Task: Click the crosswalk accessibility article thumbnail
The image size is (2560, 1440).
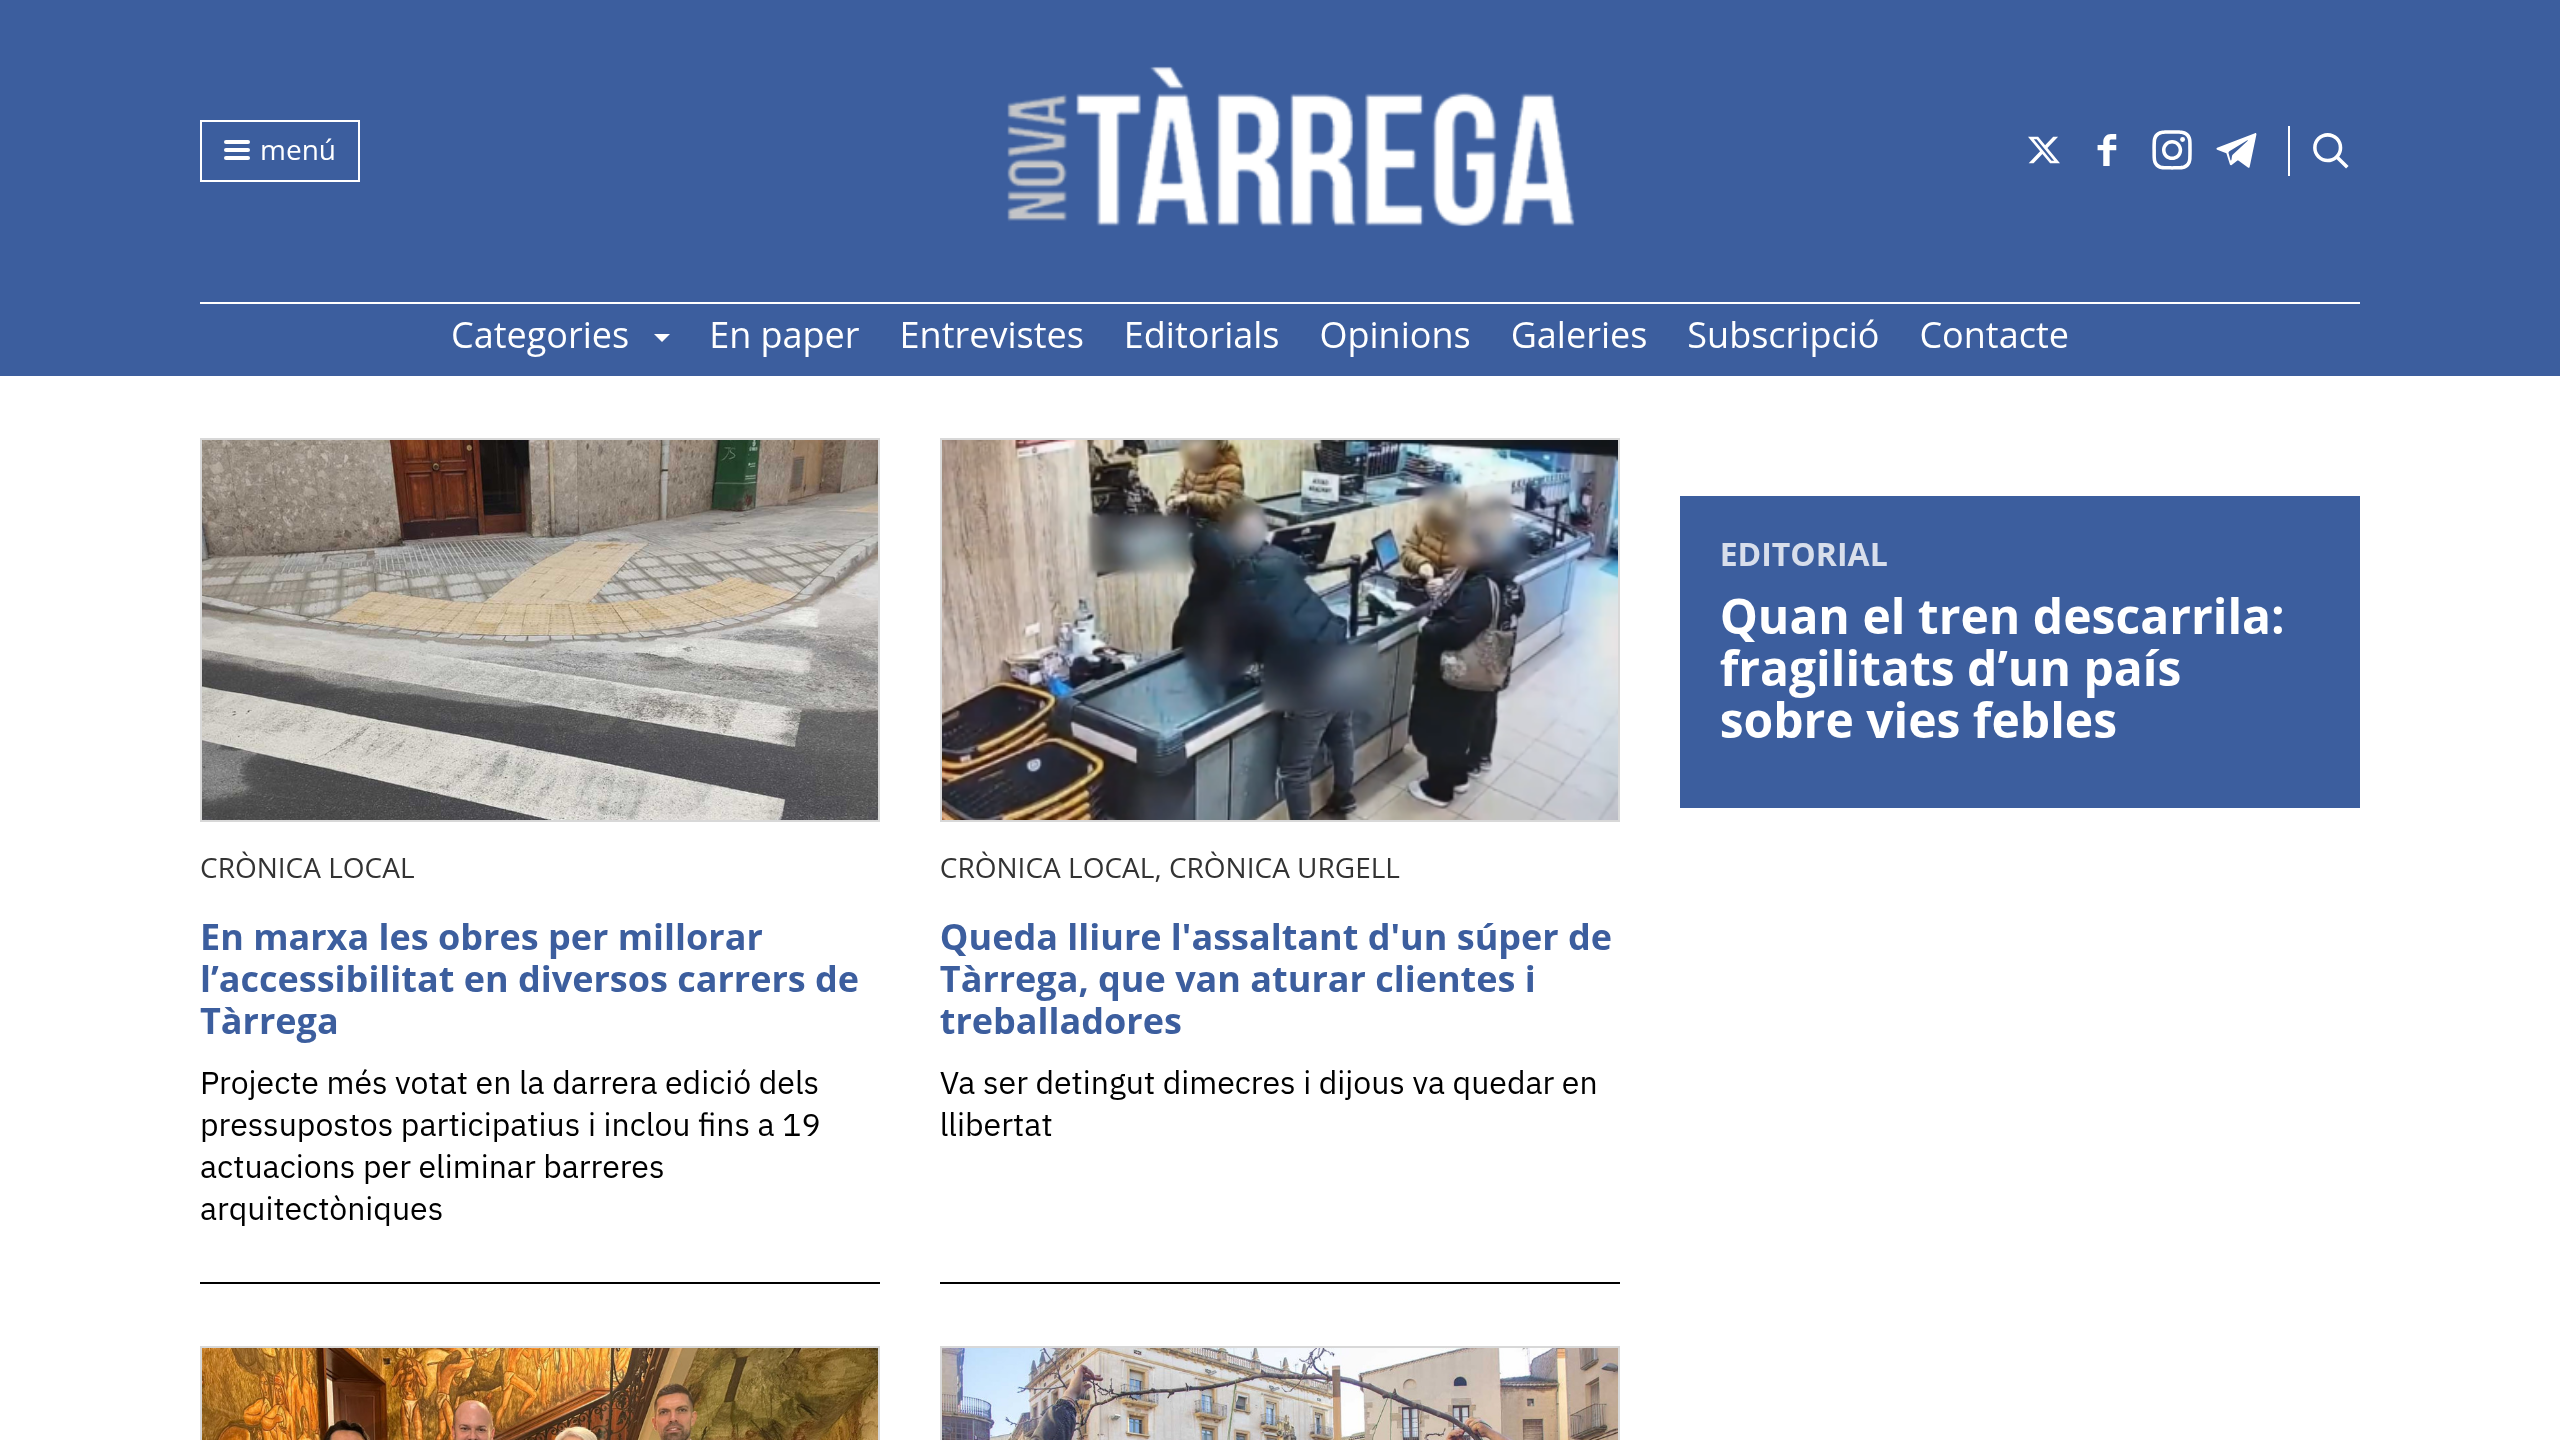Action: click(539, 628)
